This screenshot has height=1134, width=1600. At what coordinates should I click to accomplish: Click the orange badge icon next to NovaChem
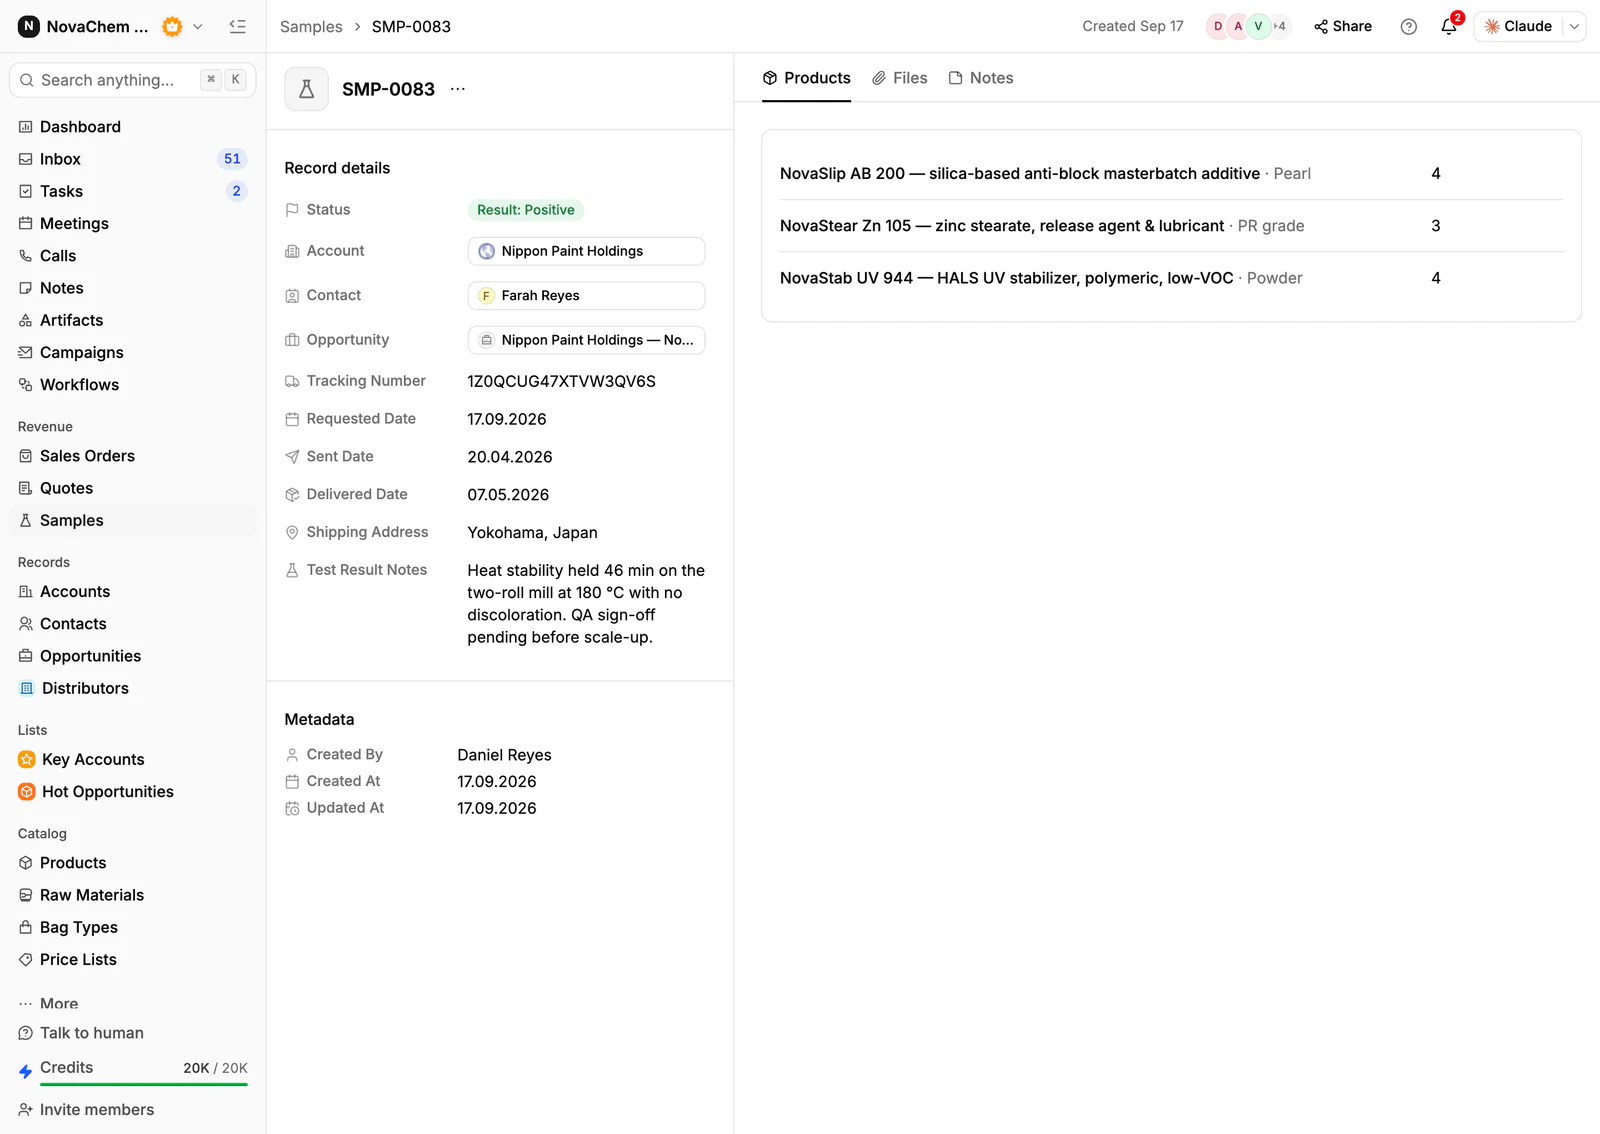click(x=172, y=27)
